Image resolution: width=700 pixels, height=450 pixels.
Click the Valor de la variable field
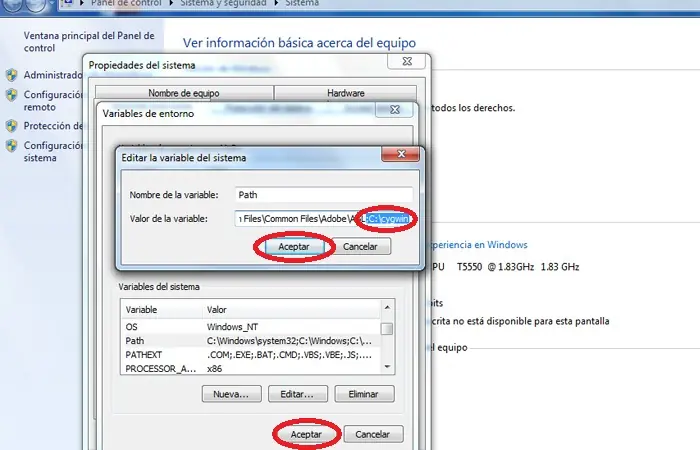tap(324, 219)
